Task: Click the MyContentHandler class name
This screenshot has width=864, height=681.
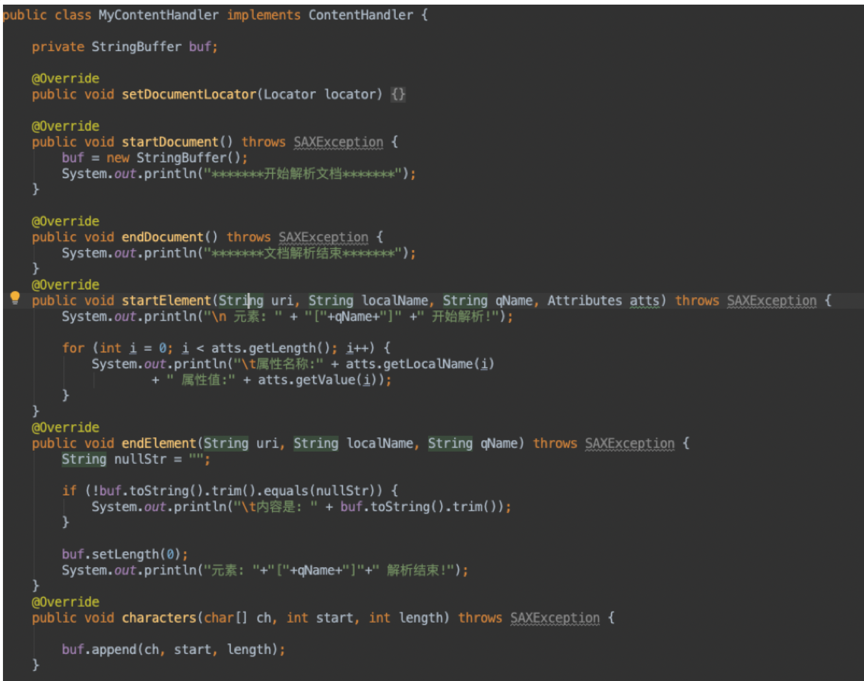Action: pos(158,15)
